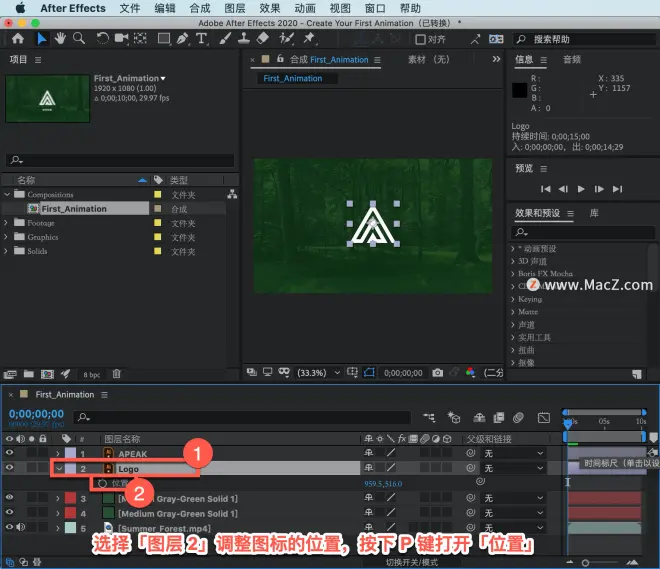Expand the Solids folder
The width and height of the screenshot is (660, 569).
tap(6, 251)
